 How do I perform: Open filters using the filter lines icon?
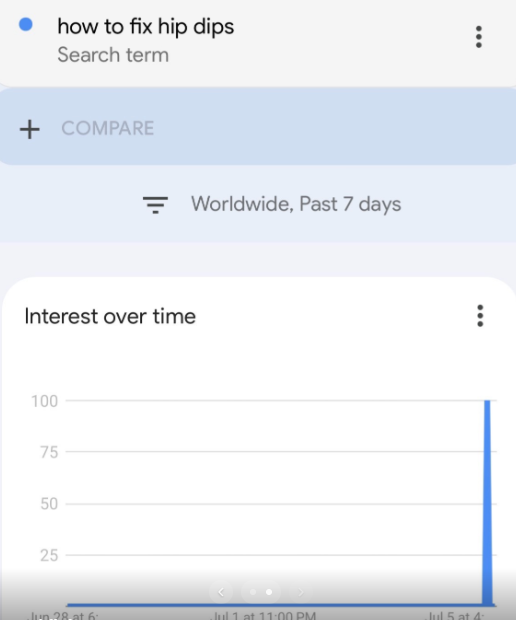click(155, 205)
